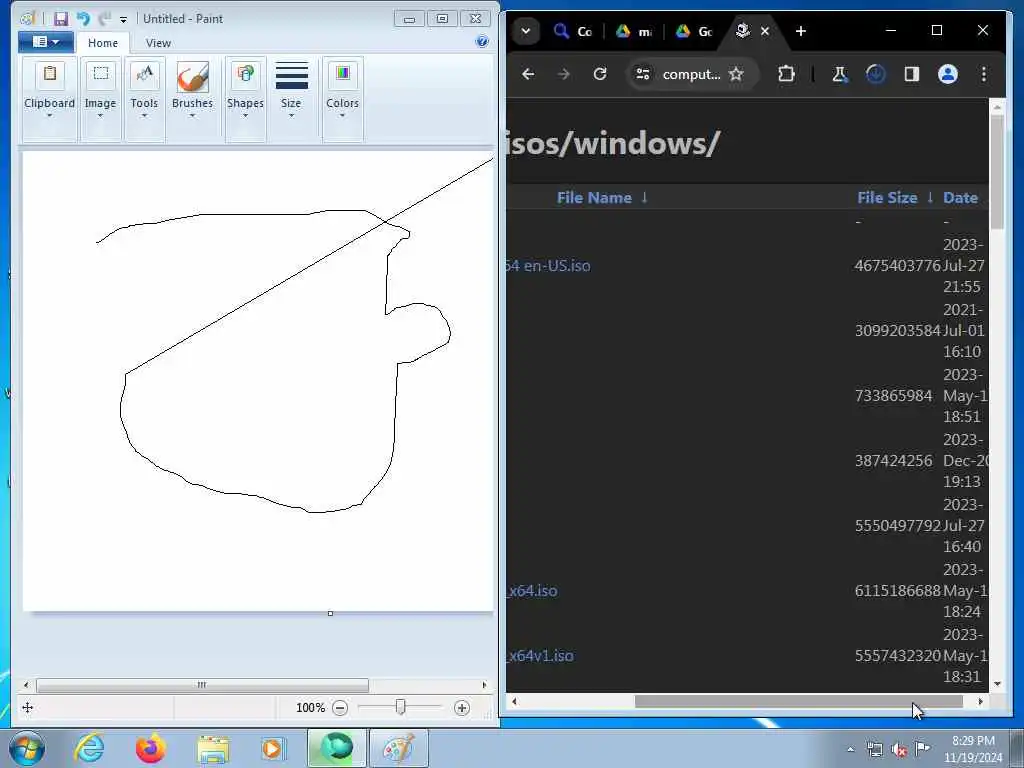Expand the Image group dropdown
Screen dimensions: 1024x768
[x=101, y=116]
